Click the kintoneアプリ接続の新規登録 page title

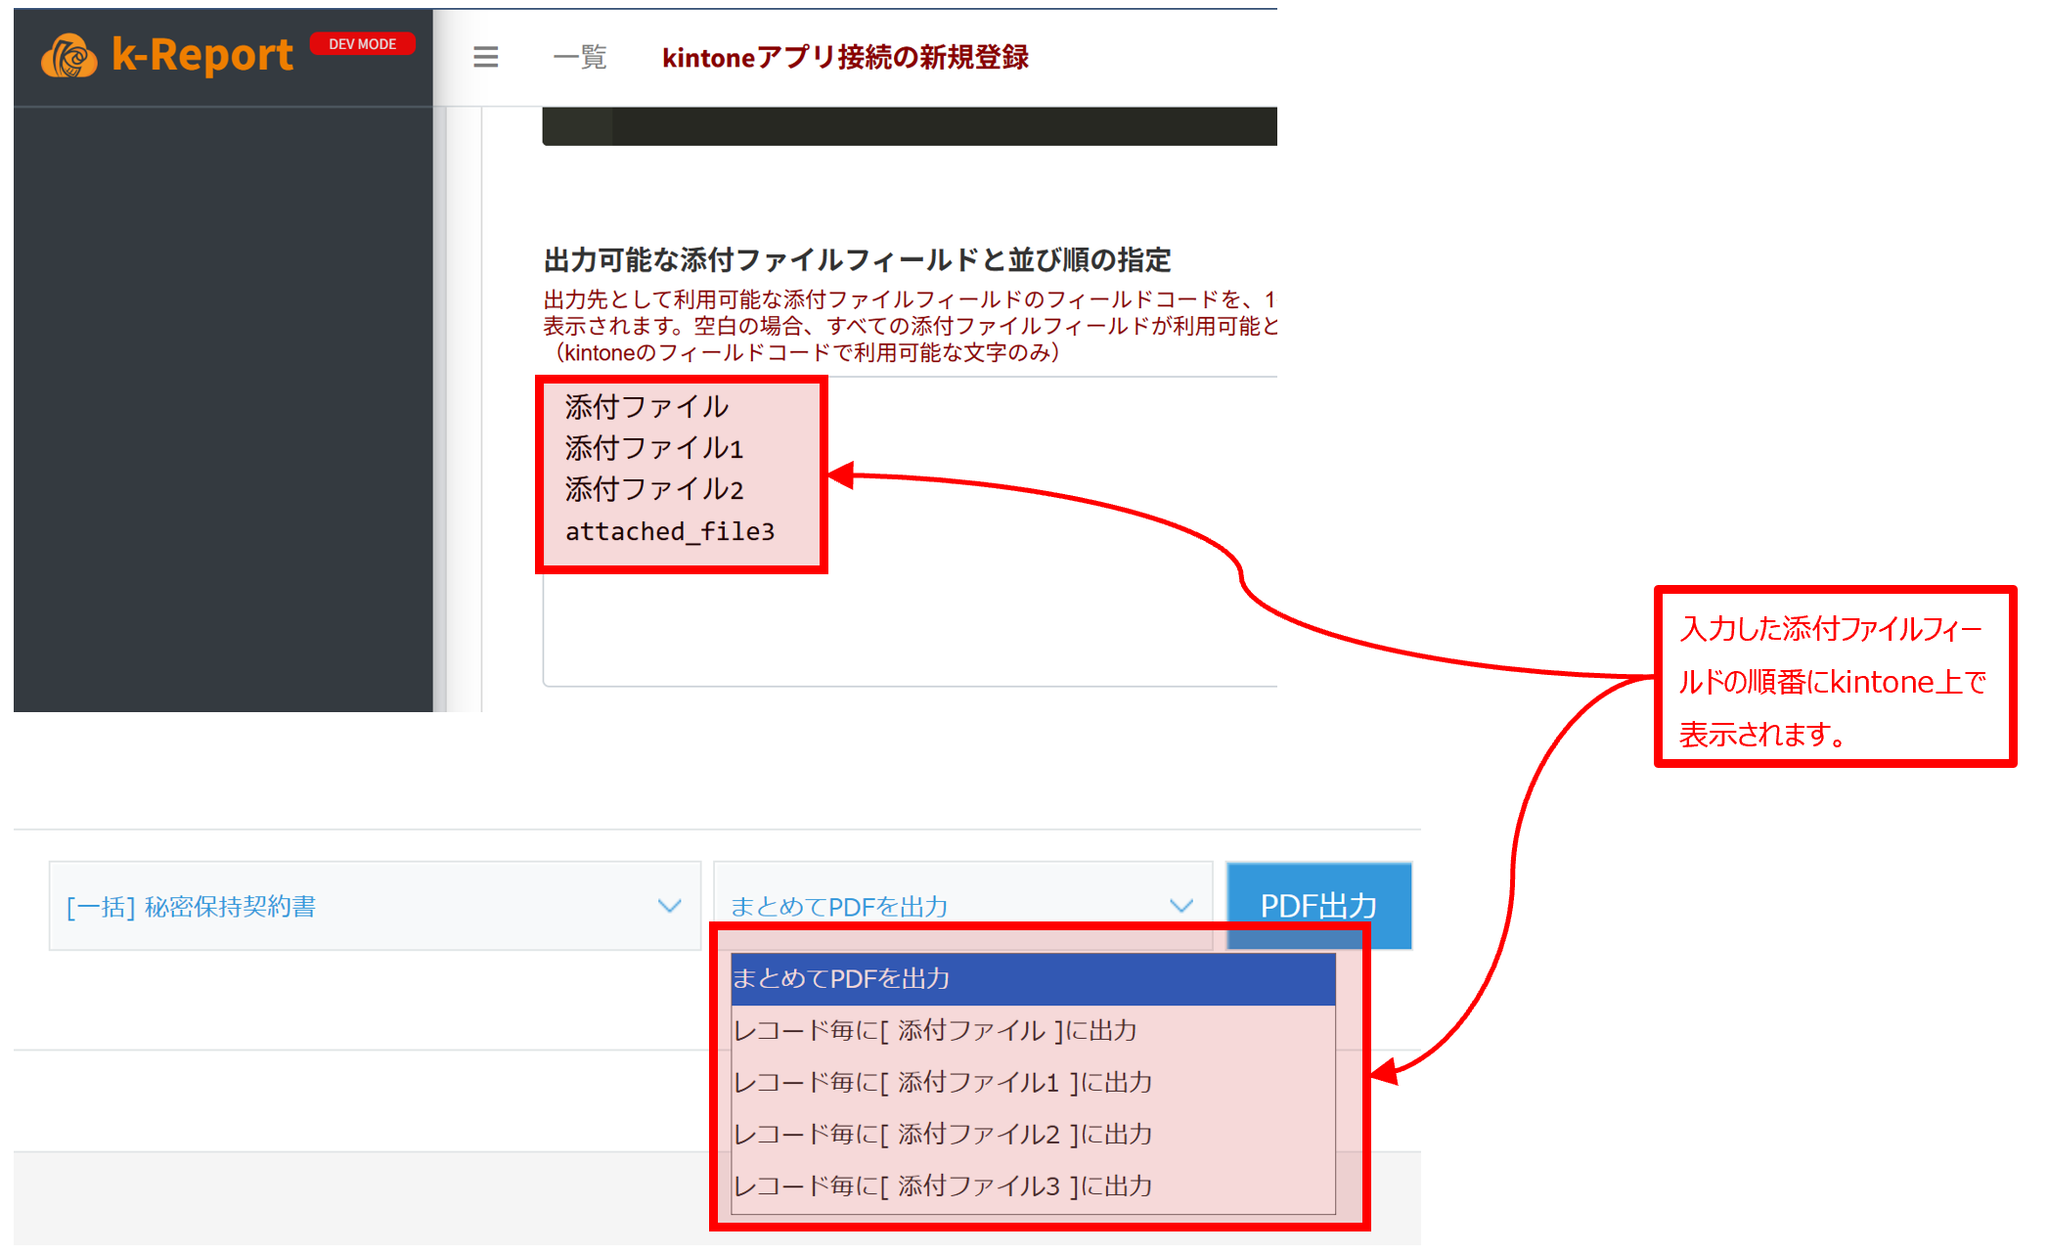pyautogui.click(x=845, y=57)
